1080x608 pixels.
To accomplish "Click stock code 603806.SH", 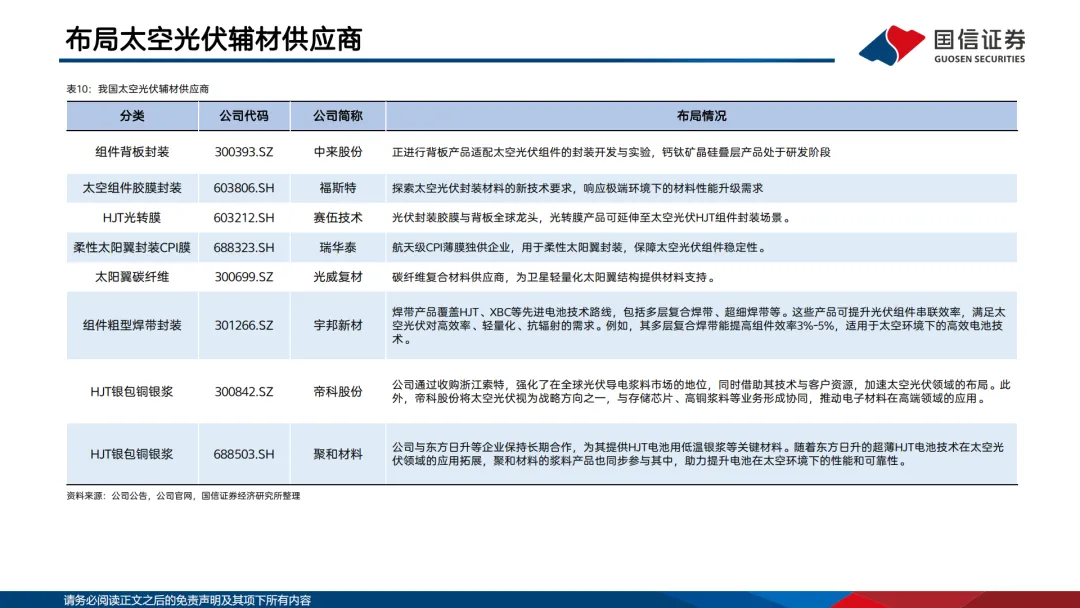I will click(x=244, y=188).
